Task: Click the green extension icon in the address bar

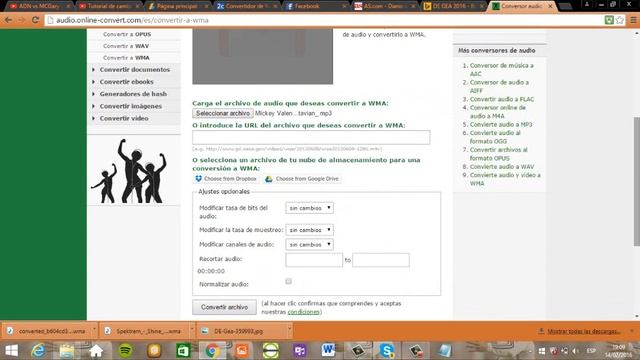Action: coord(609,20)
